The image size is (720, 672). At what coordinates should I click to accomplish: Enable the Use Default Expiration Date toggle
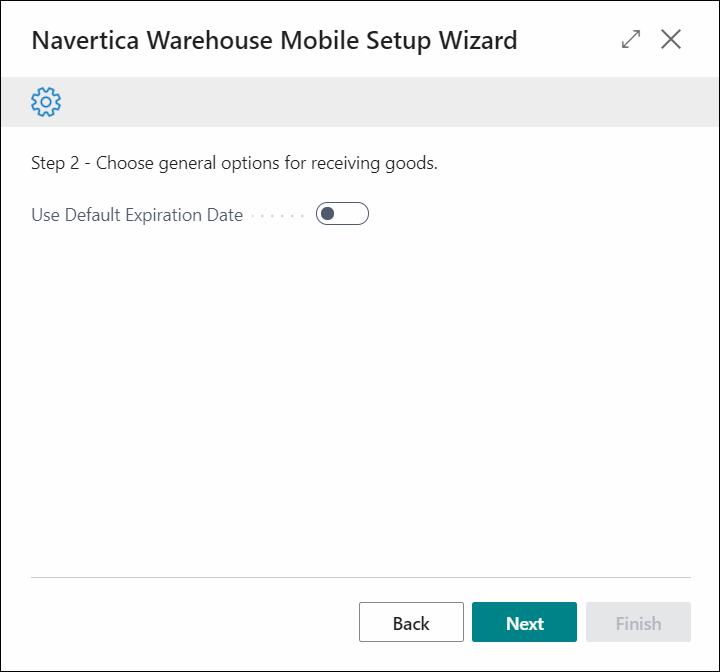click(x=342, y=214)
